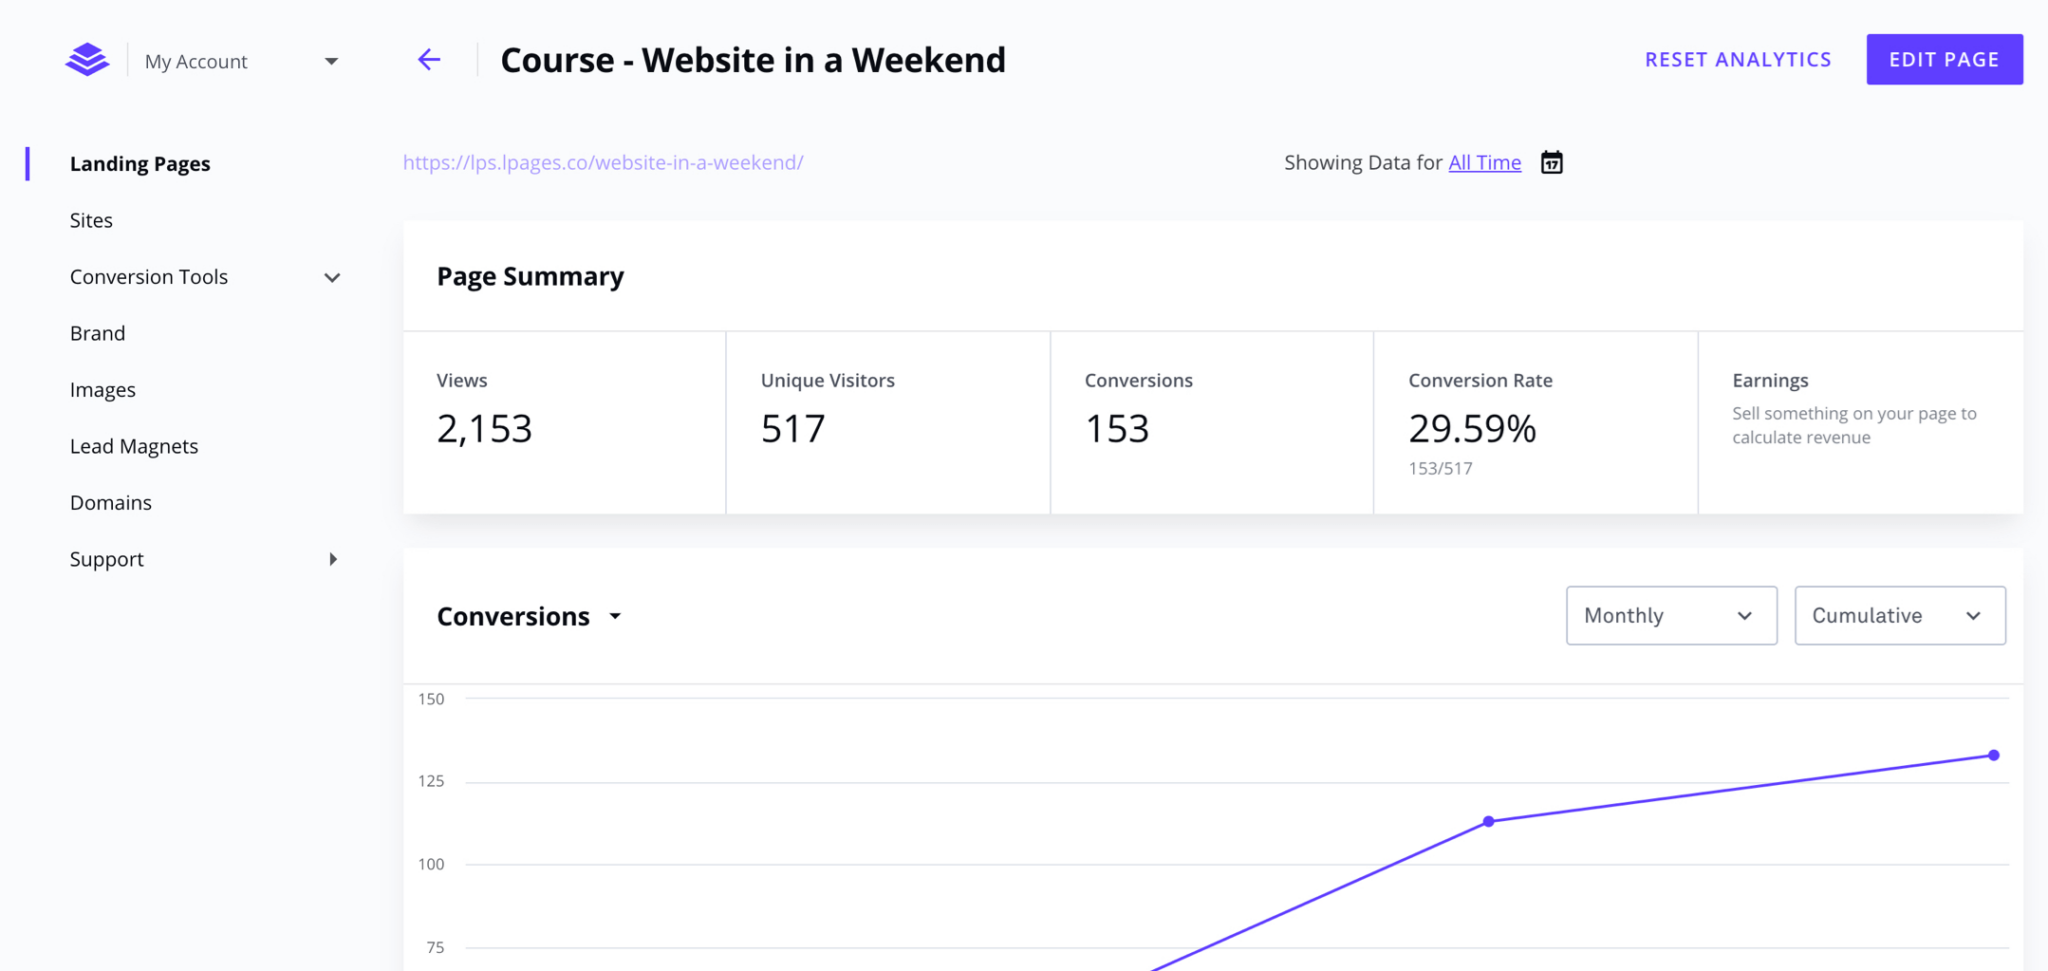Open the website-in-a-weekend page URL

(603, 162)
